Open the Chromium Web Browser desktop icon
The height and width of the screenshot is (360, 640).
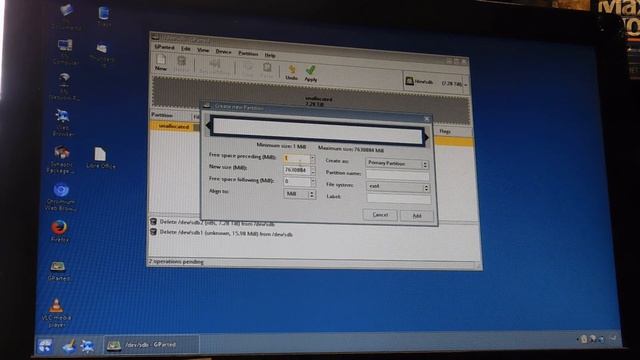pyautogui.click(x=61, y=197)
